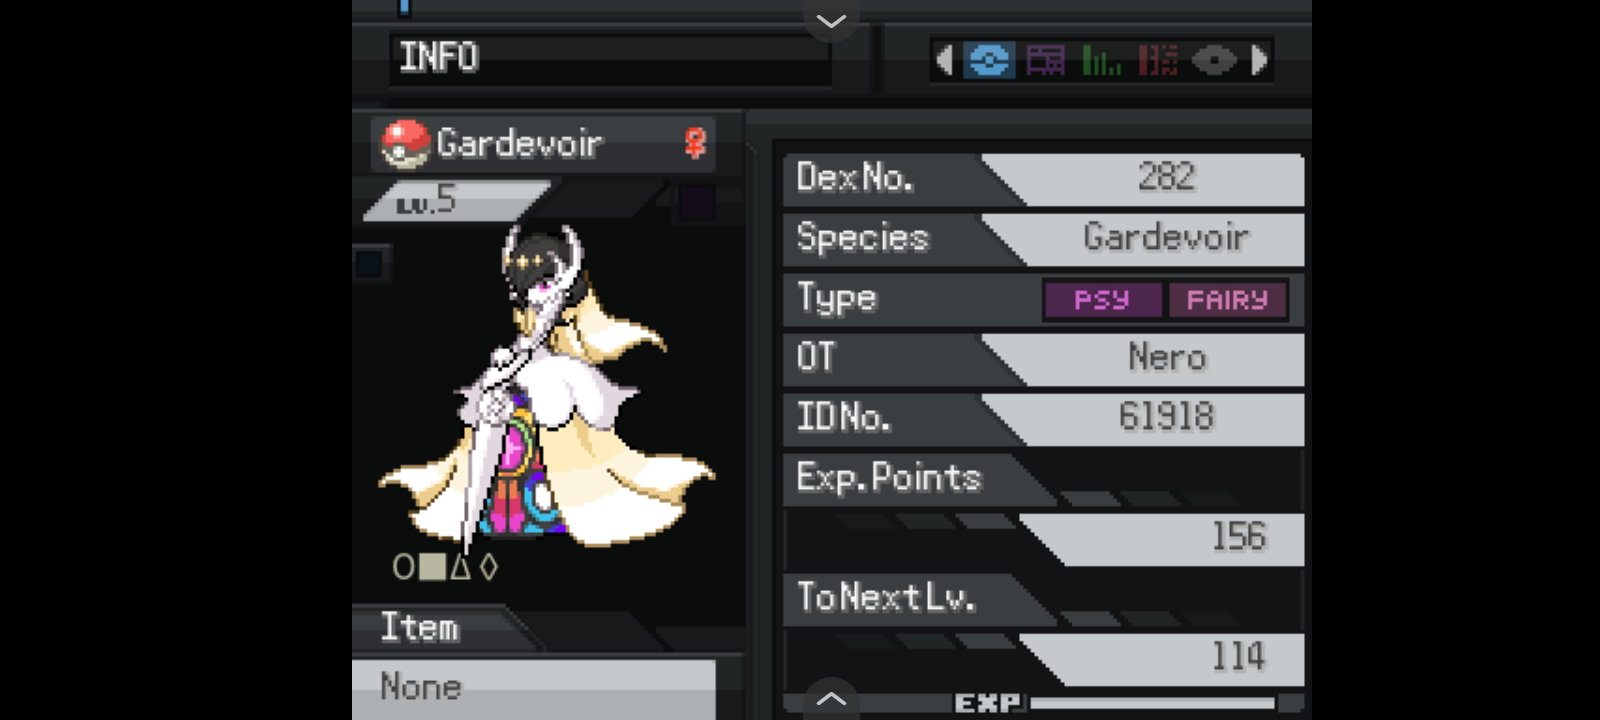
Task: Open the red moves list page icon
Action: [1158, 61]
